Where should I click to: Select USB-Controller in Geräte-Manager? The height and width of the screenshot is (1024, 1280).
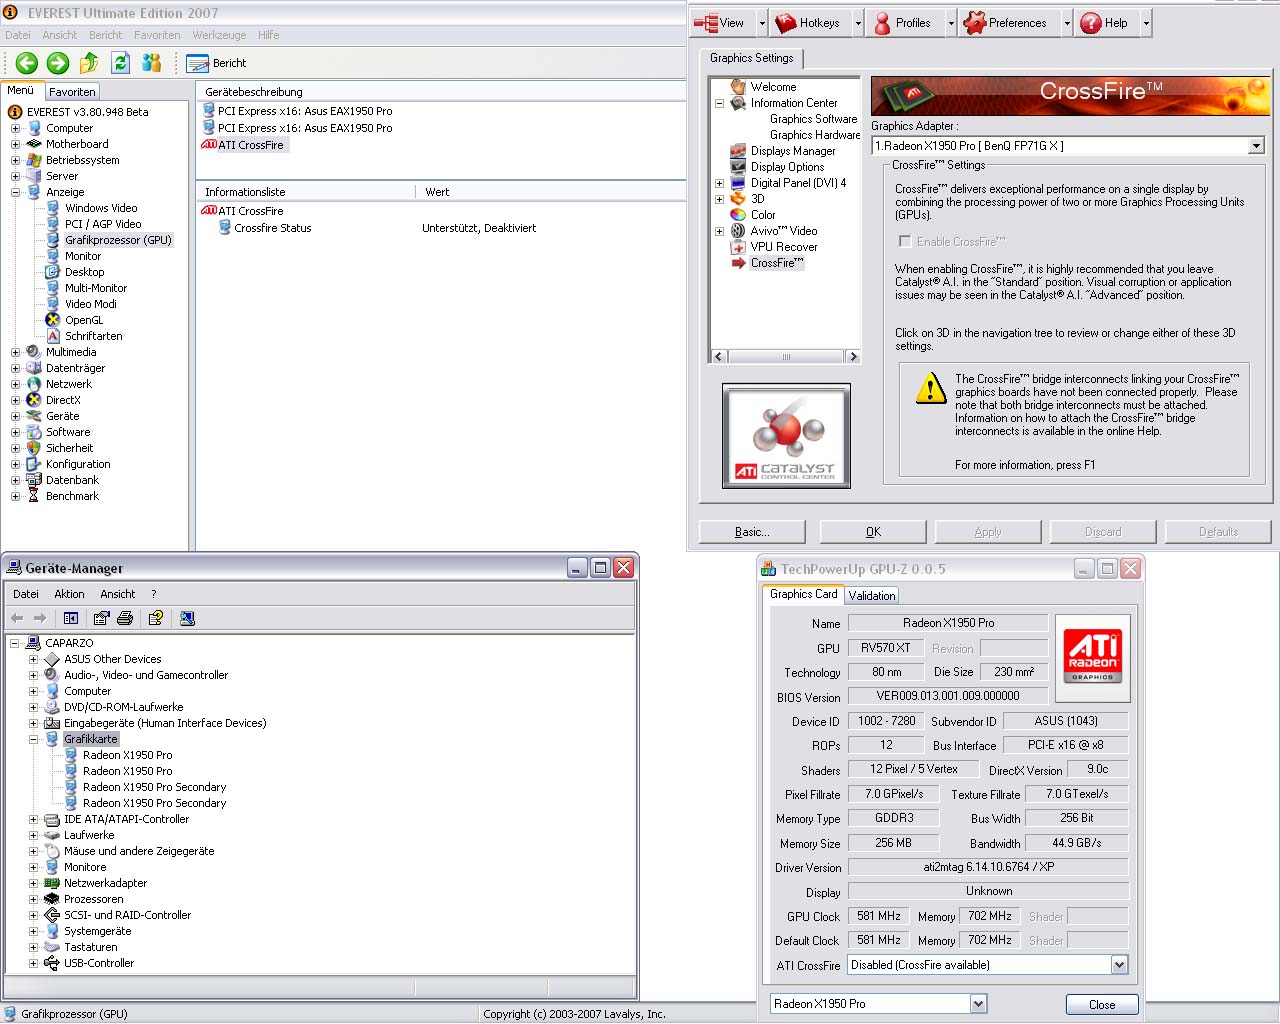99,963
